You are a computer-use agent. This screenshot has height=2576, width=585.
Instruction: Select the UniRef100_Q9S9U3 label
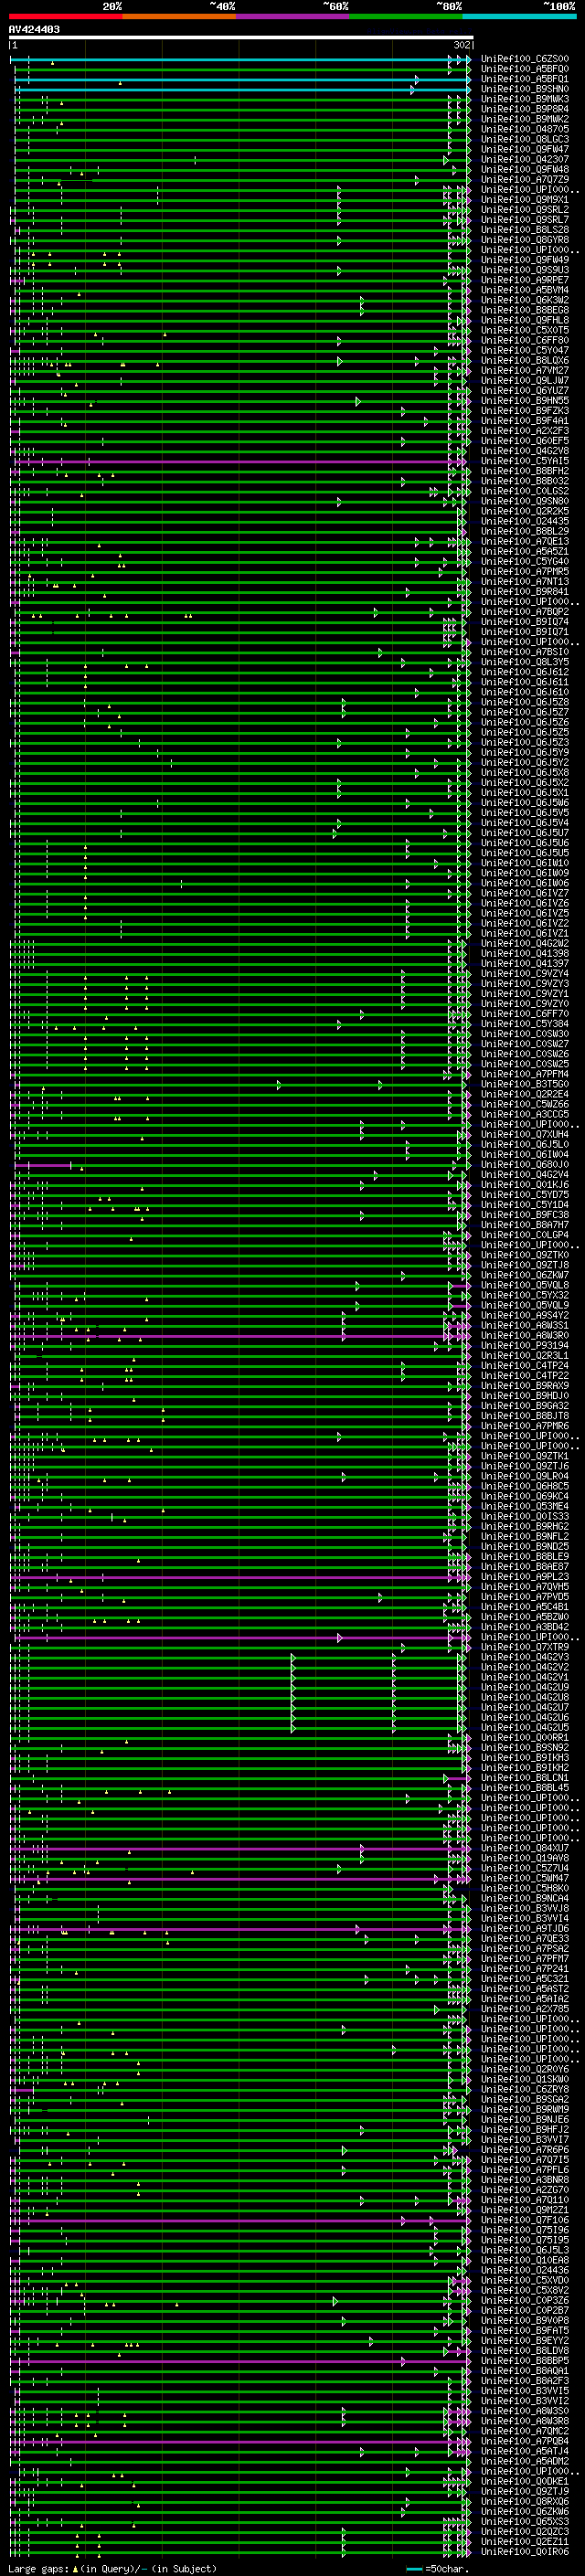point(525,270)
